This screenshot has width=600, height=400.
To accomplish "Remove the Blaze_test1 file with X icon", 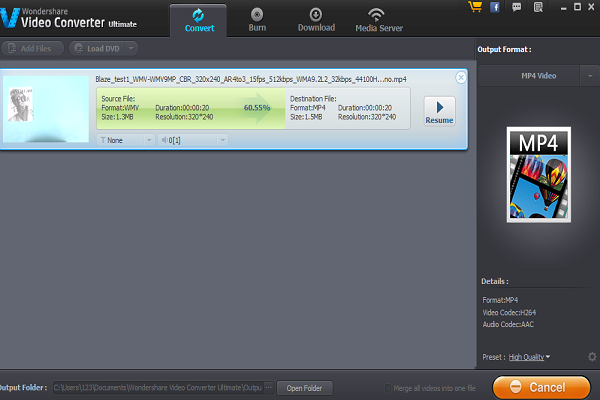I will pos(461,78).
